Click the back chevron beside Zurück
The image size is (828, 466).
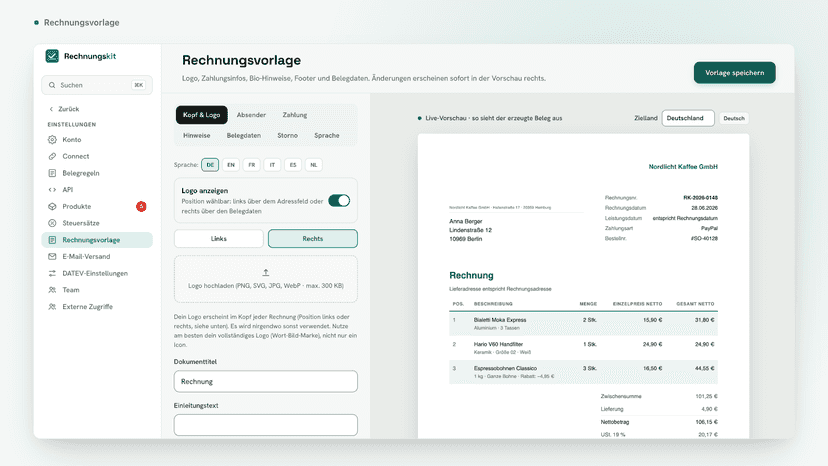(x=51, y=109)
